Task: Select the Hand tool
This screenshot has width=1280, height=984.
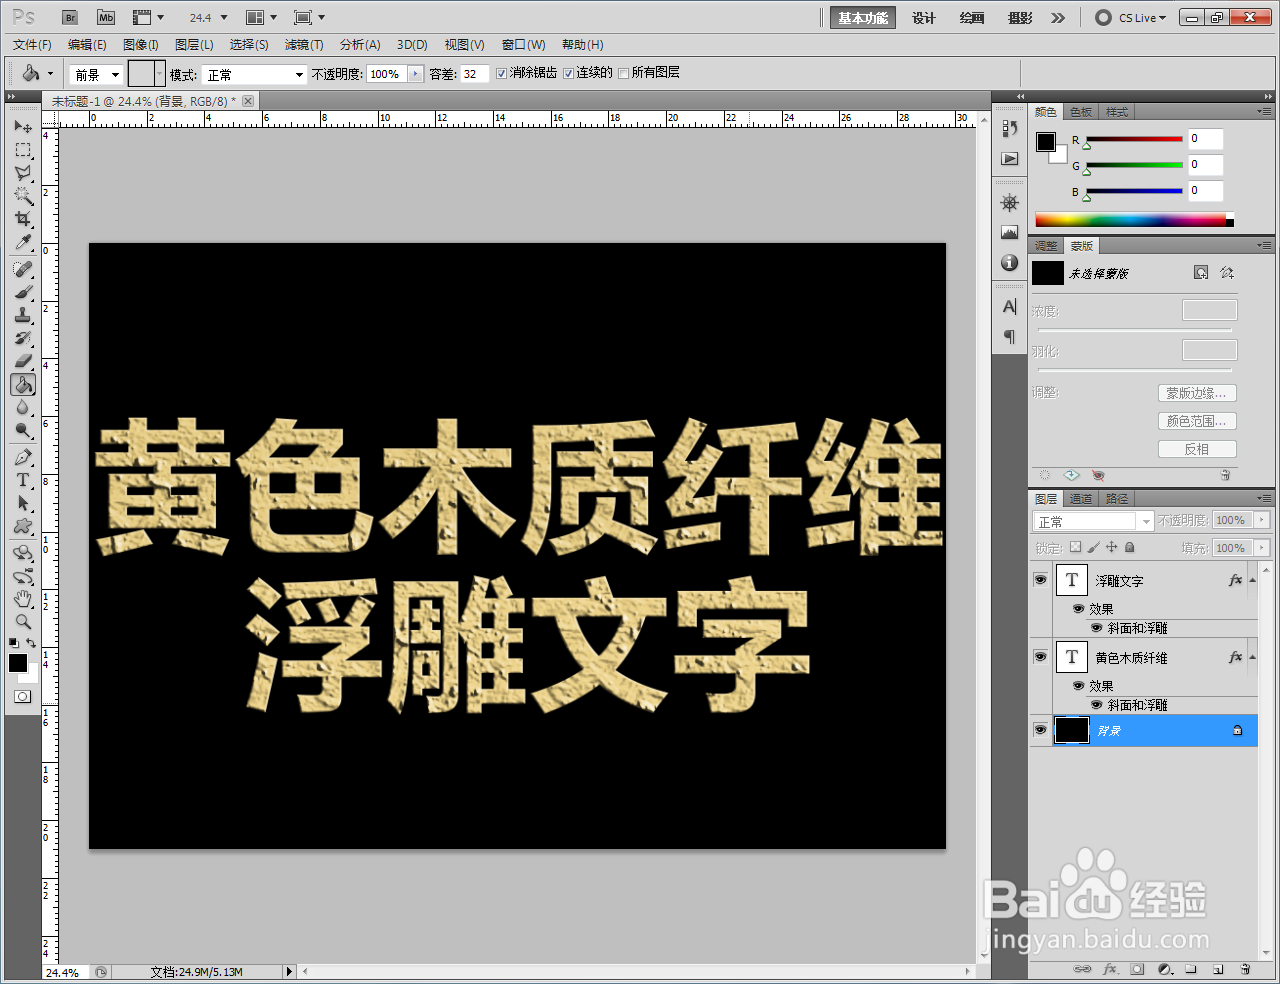Action: tap(23, 599)
